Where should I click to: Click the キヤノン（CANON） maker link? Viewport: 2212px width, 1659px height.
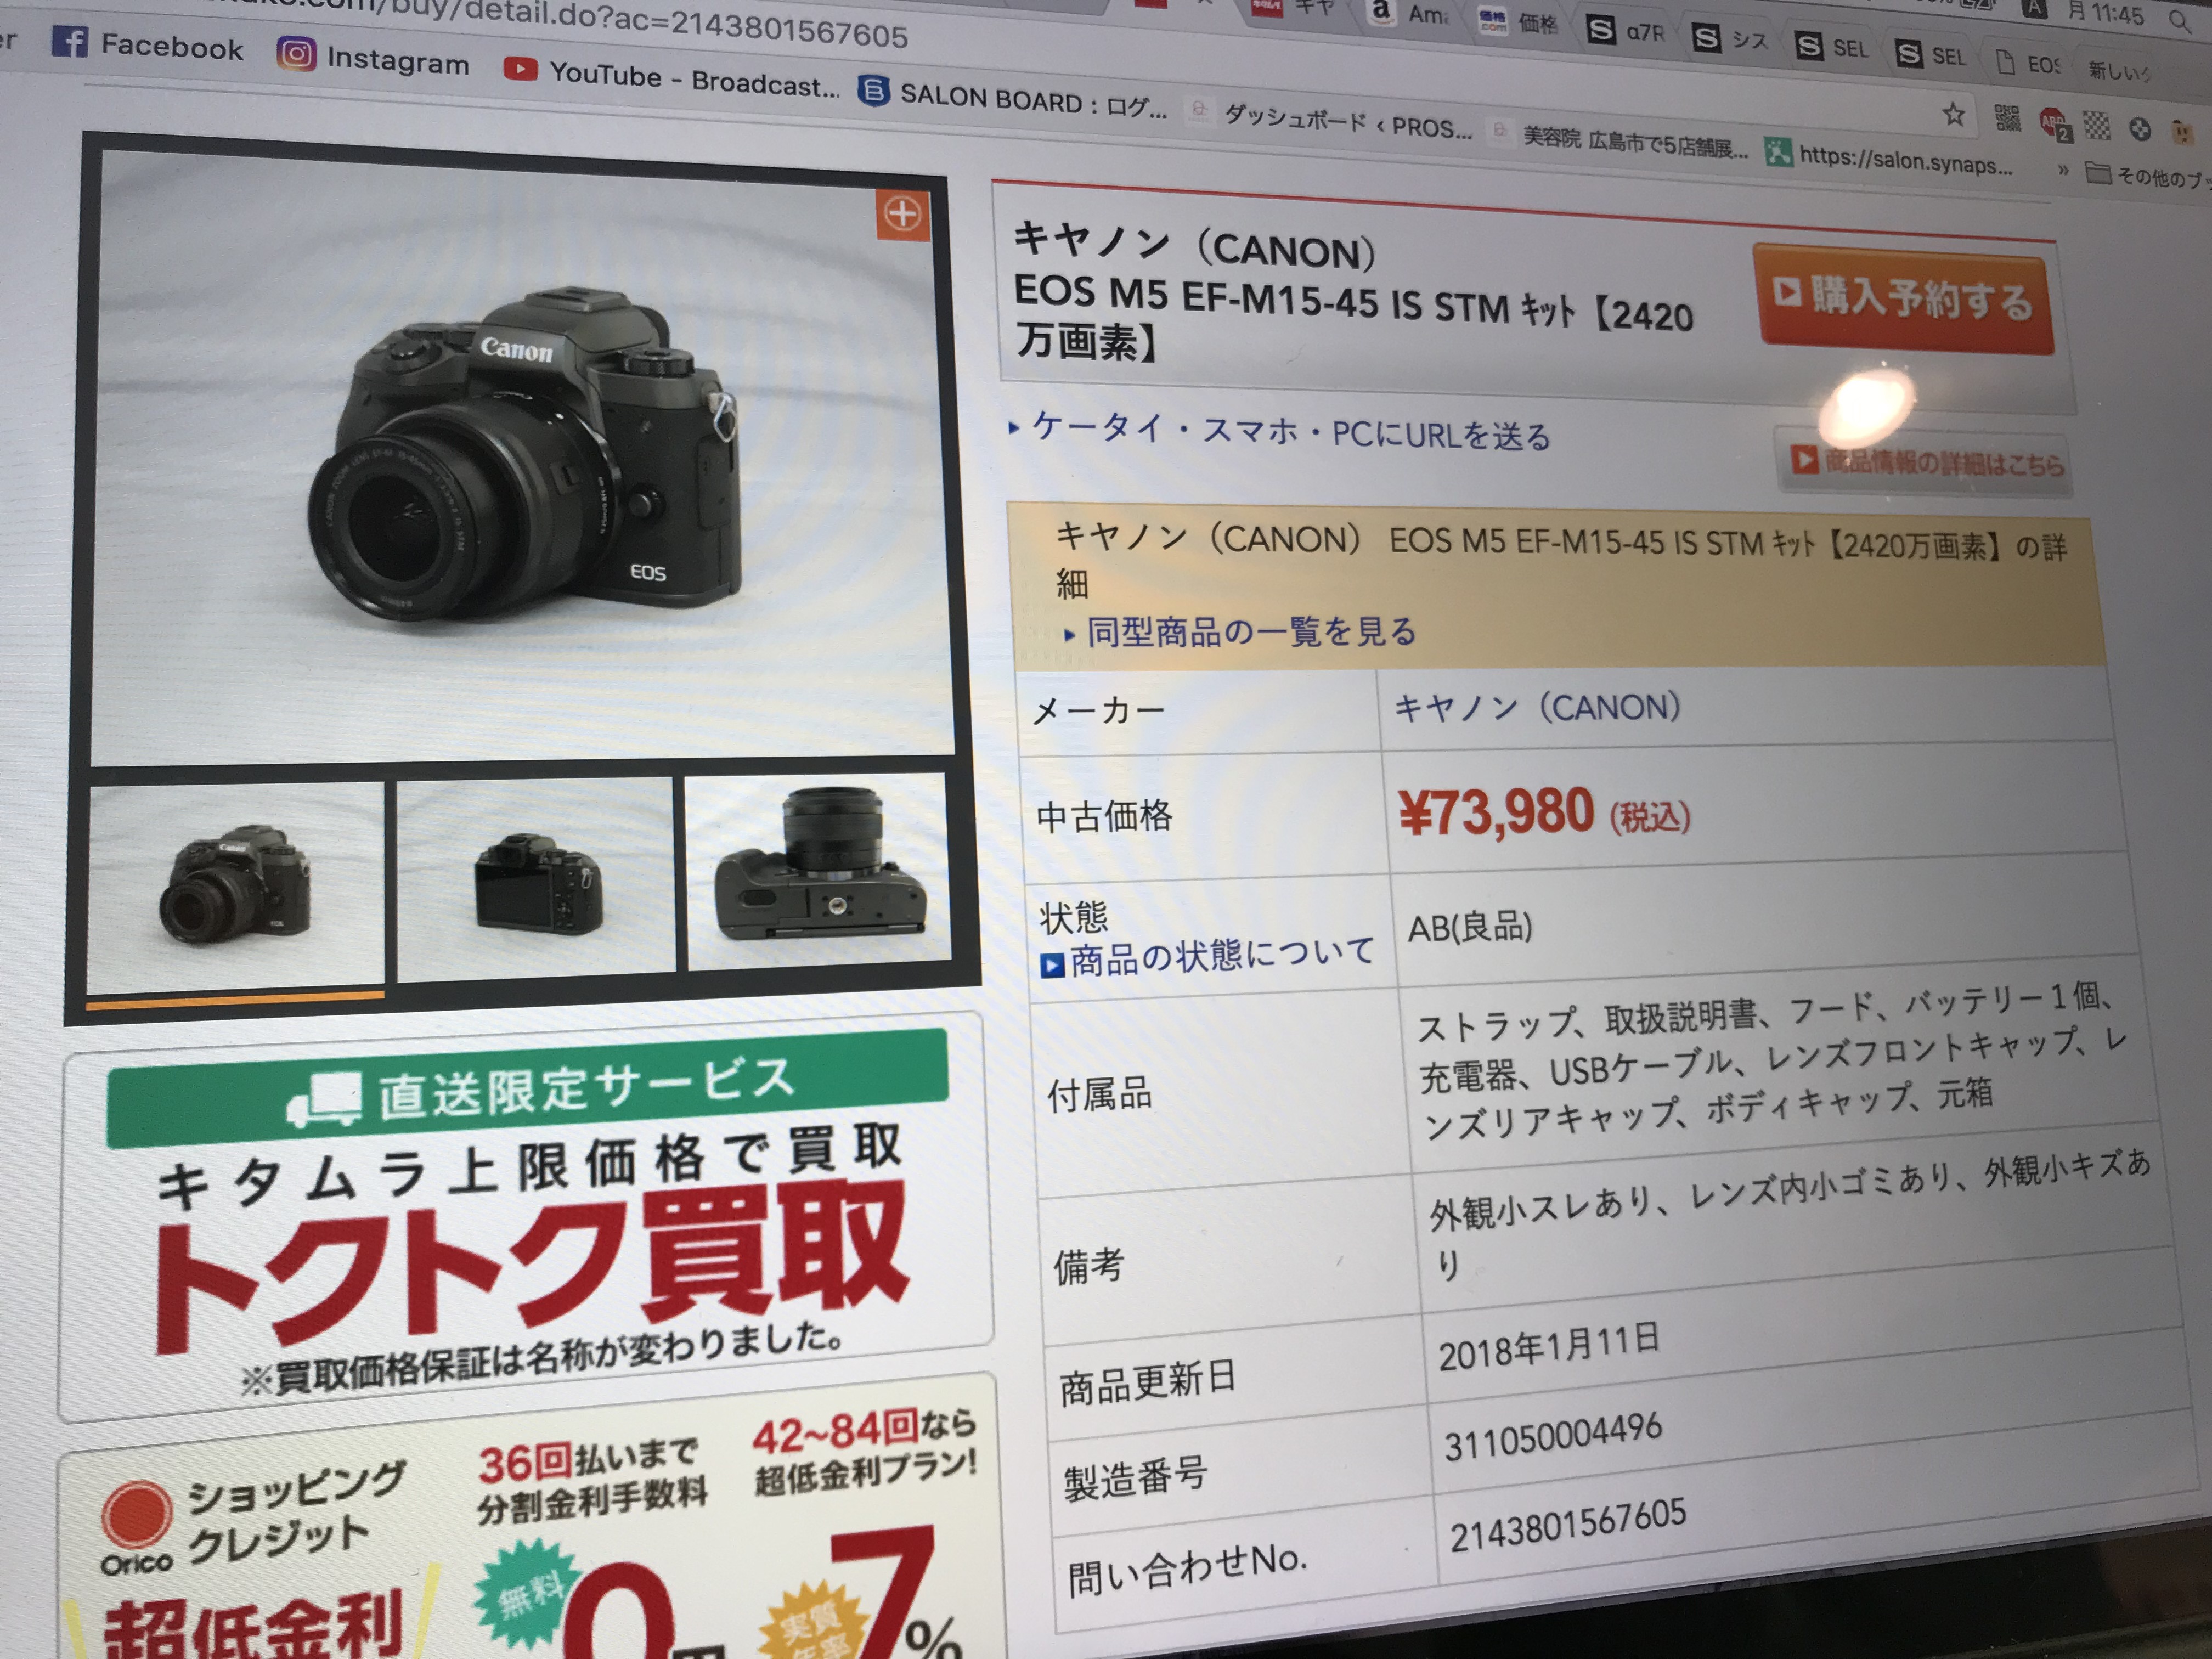tap(1538, 707)
